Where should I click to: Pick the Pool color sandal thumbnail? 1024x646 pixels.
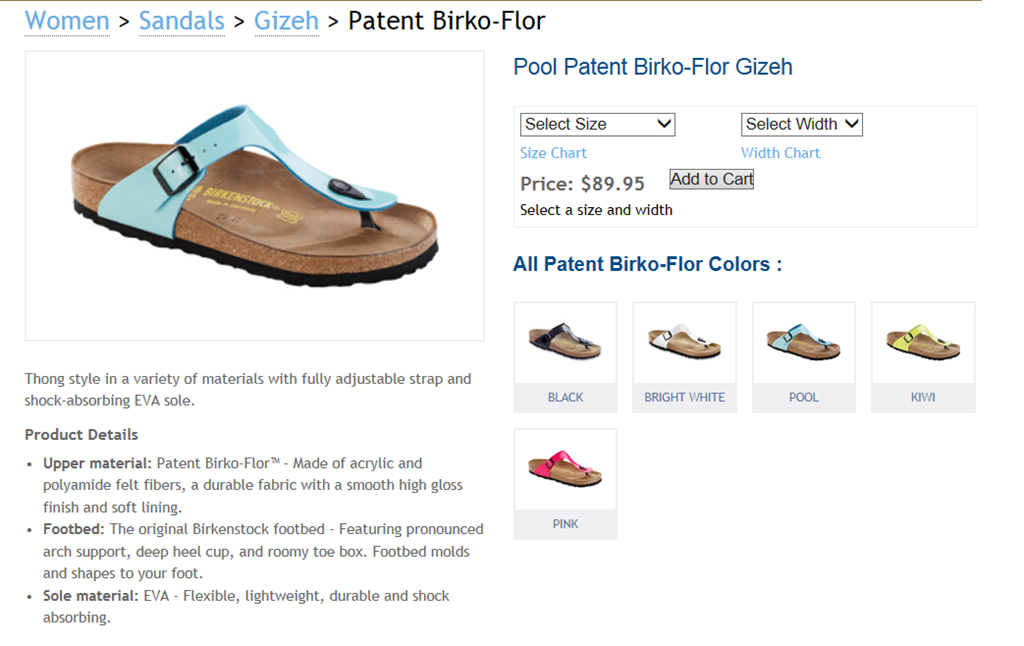(803, 343)
